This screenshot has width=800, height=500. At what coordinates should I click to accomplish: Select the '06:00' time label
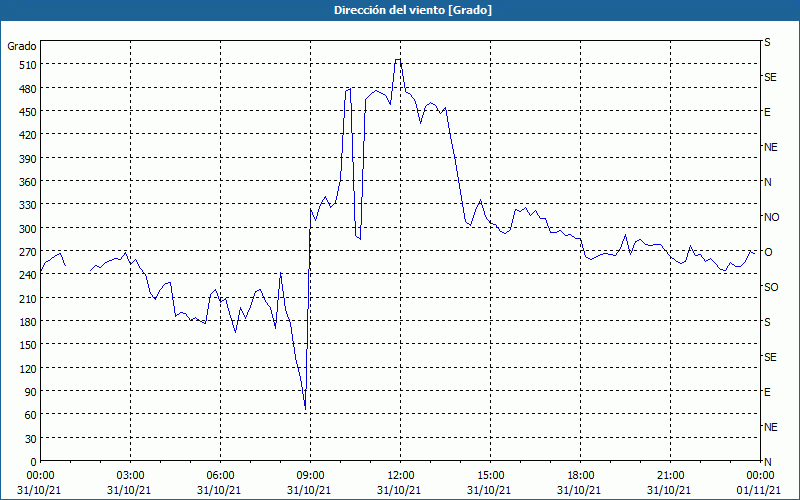click(x=220, y=476)
